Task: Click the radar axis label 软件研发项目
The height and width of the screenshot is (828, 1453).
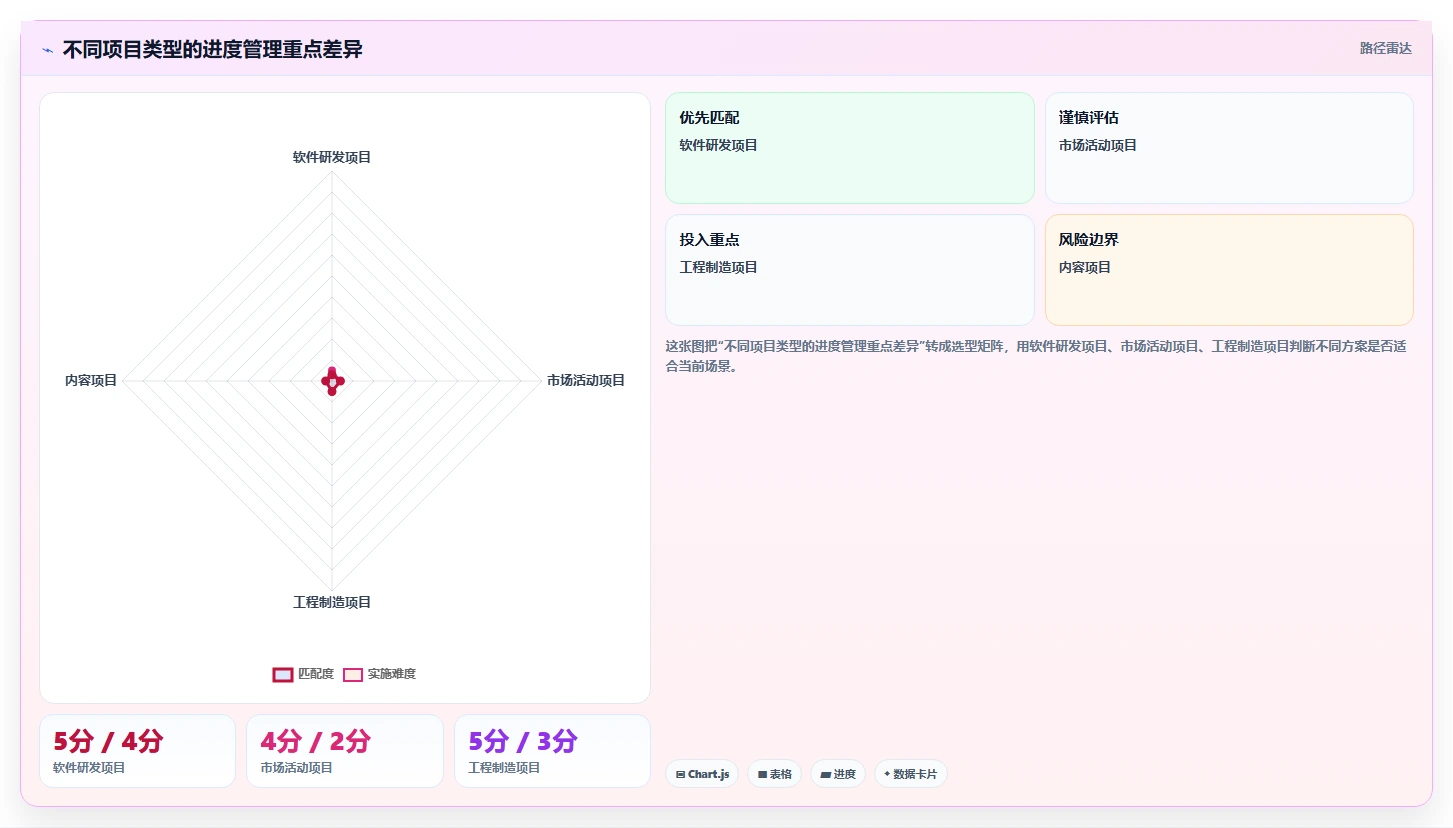Action: [332, 157]
